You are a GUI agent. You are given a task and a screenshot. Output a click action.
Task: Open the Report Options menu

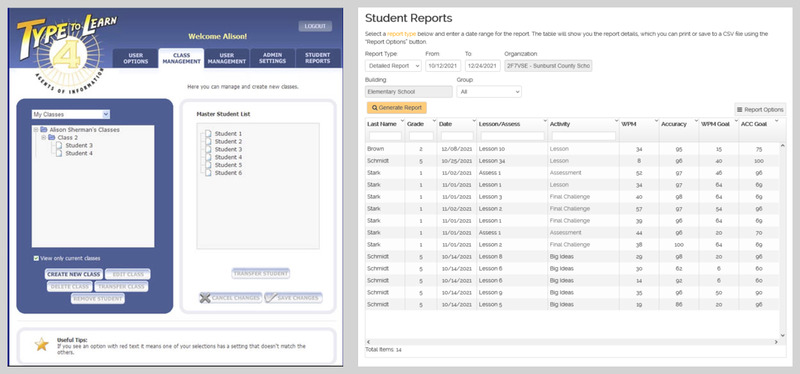760,110
